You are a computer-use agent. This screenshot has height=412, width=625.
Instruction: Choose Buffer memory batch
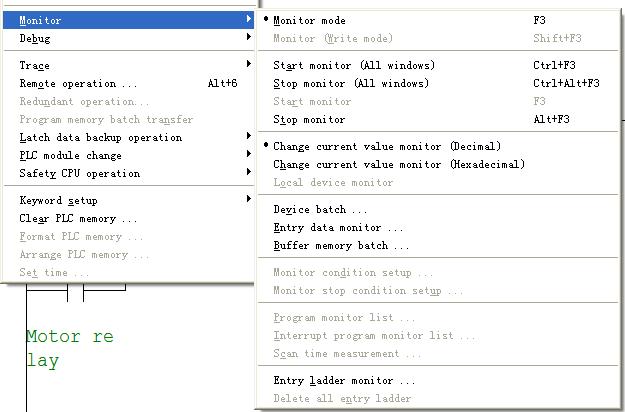click(x=341, y=246)
